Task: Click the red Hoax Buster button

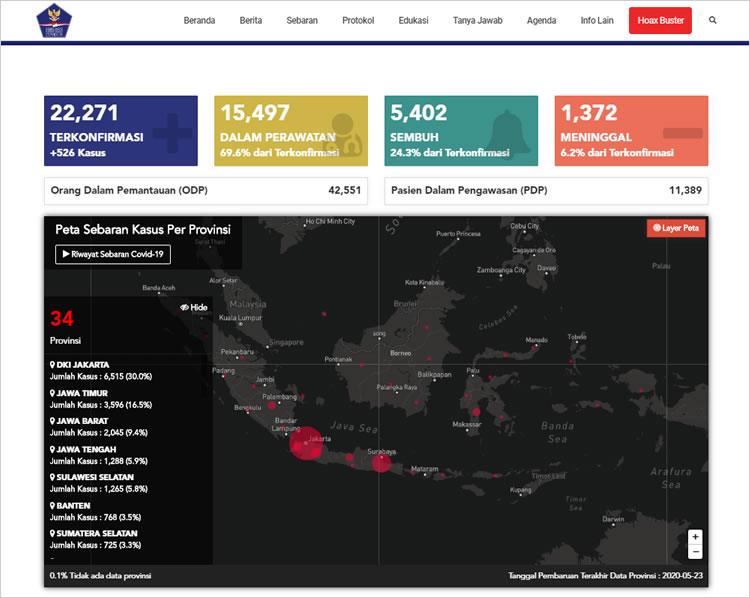Action: tap(660, 20)
